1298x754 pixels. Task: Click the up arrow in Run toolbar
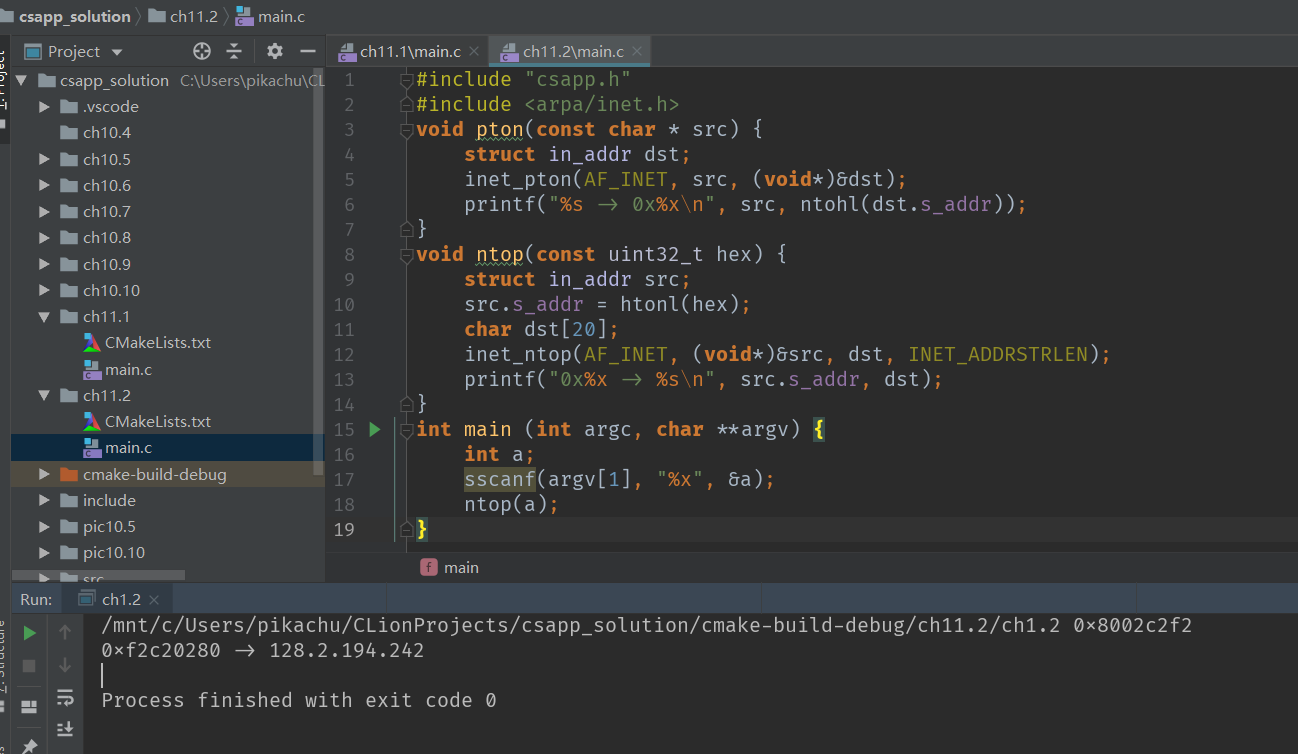click(65, 632)
